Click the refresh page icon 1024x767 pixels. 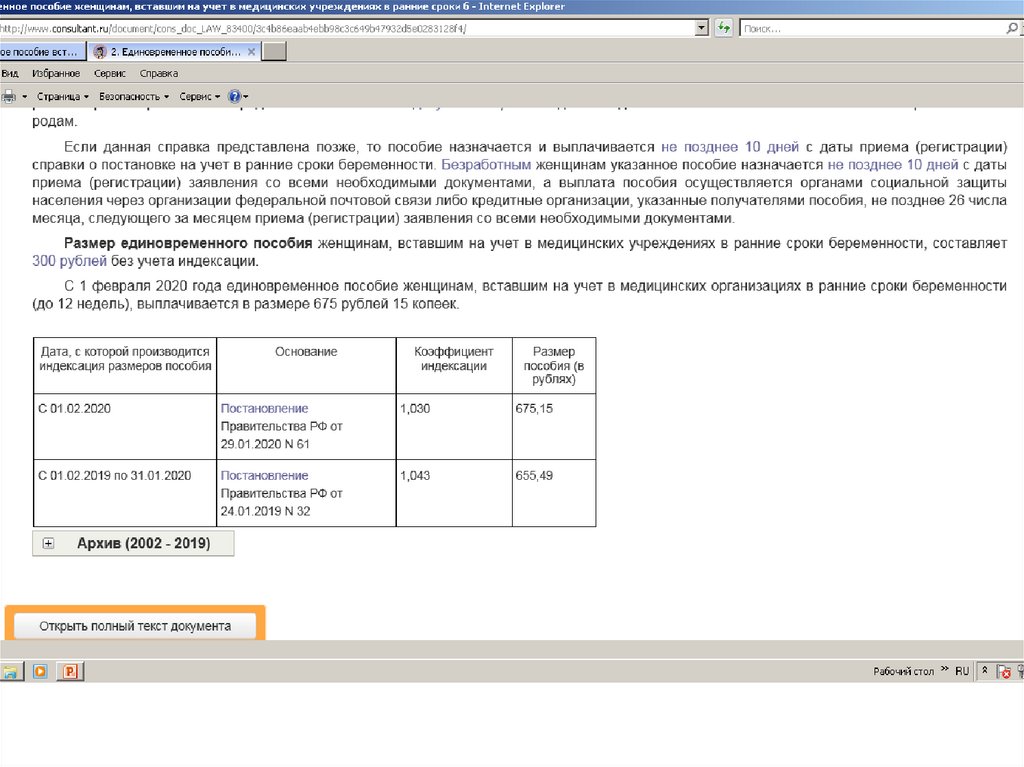point(723,28)
